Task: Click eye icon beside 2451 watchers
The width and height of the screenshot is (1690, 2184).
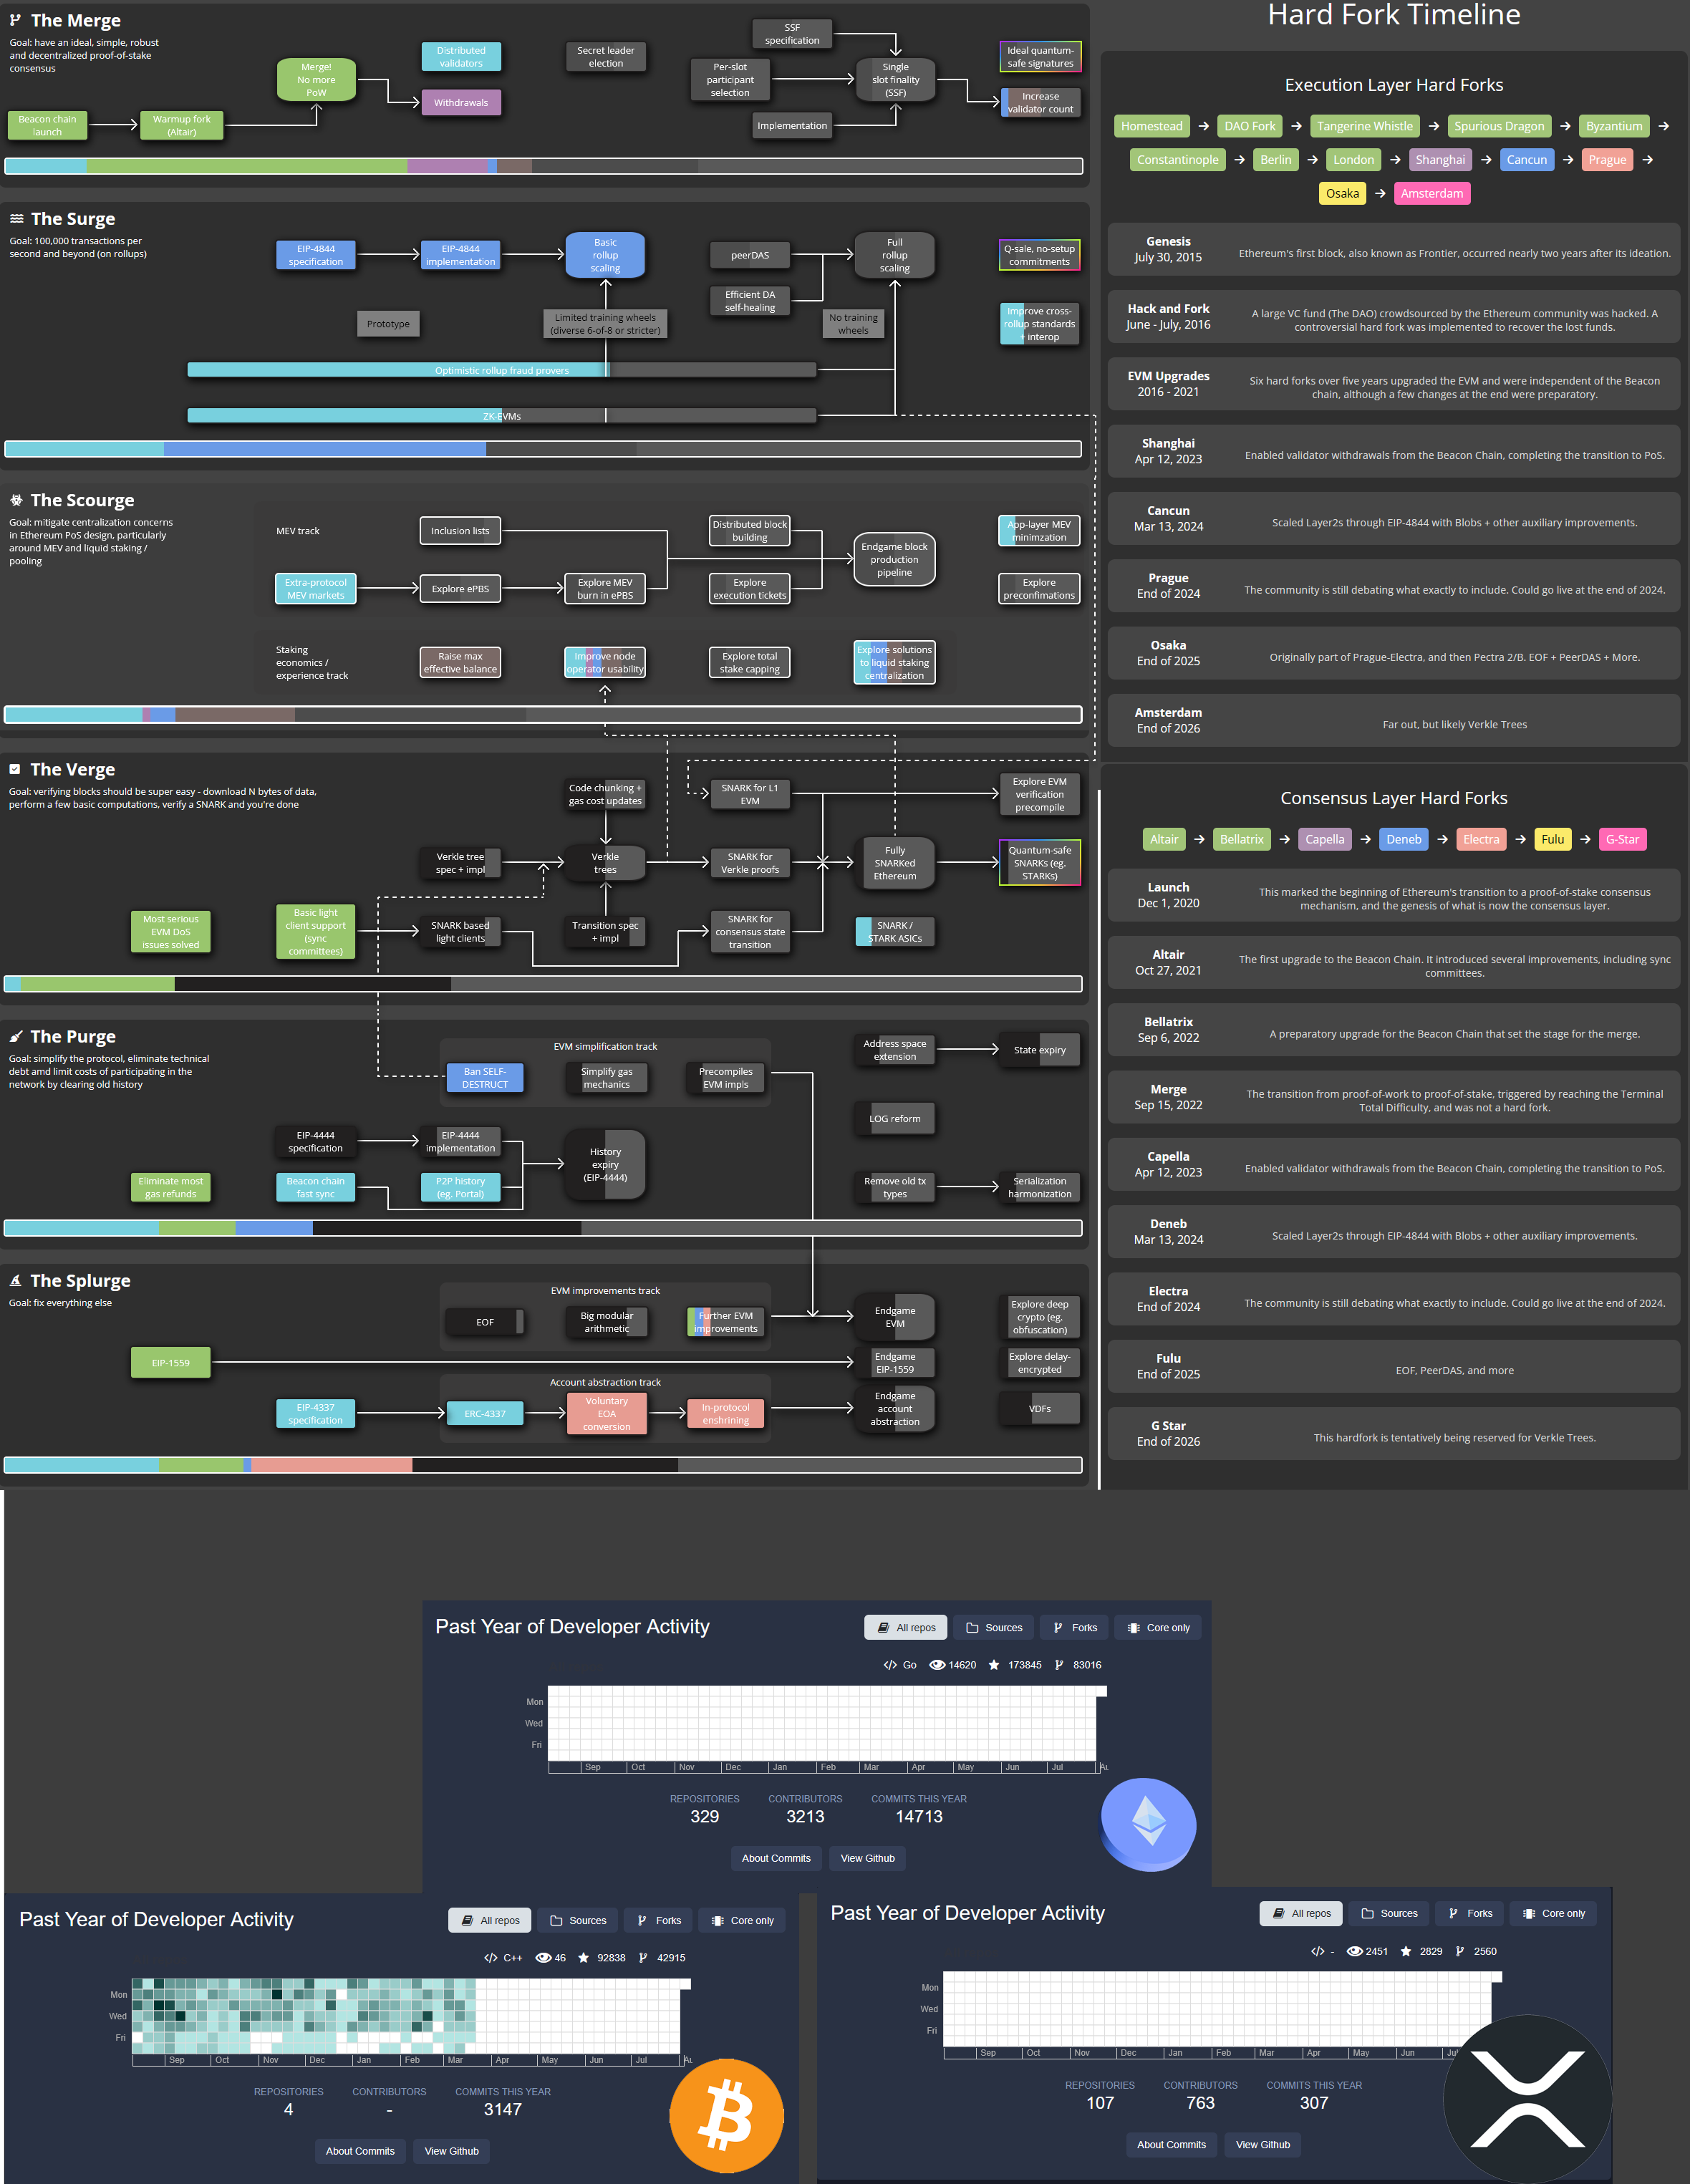Action: click(x=1355, y=1951)
